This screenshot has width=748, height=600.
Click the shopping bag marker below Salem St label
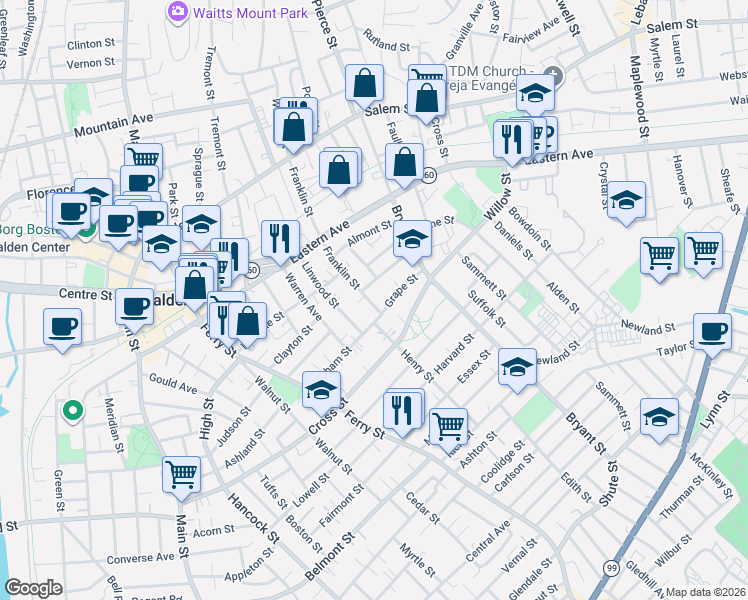coord(426,100)
